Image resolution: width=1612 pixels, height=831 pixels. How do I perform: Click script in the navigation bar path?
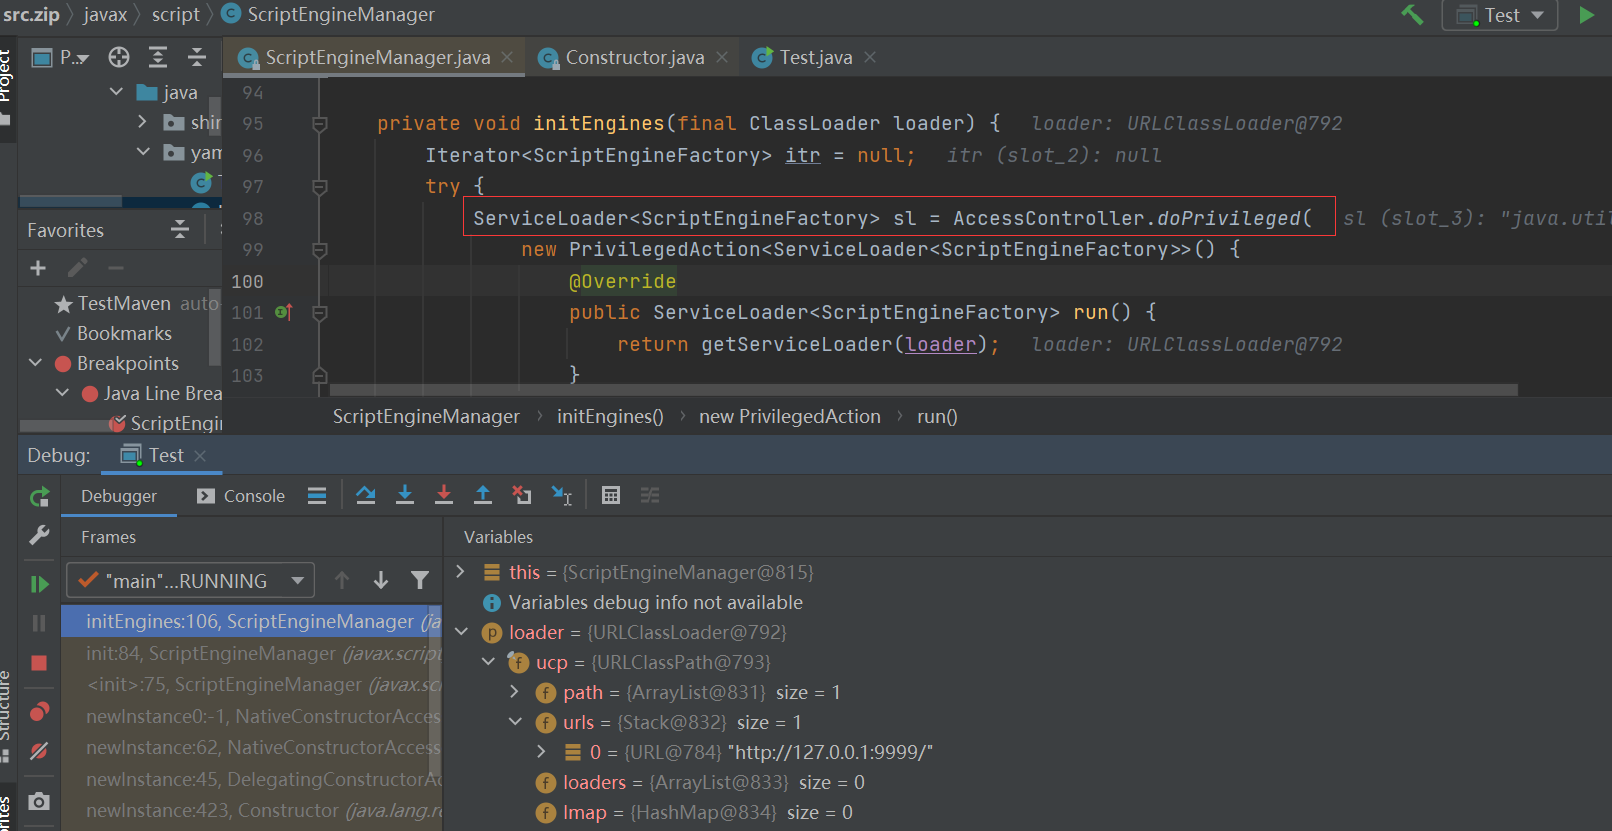click(x=176, y=15)
